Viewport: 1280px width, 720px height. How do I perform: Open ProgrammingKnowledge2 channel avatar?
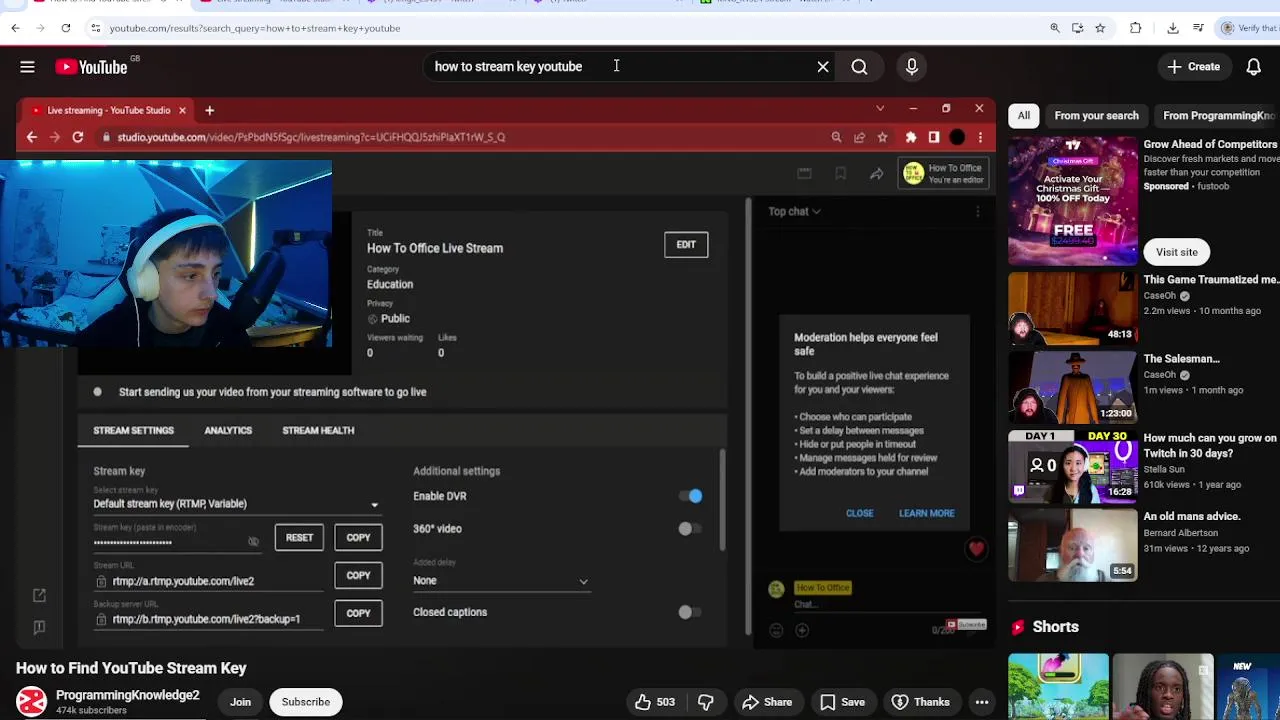(31, 702)
